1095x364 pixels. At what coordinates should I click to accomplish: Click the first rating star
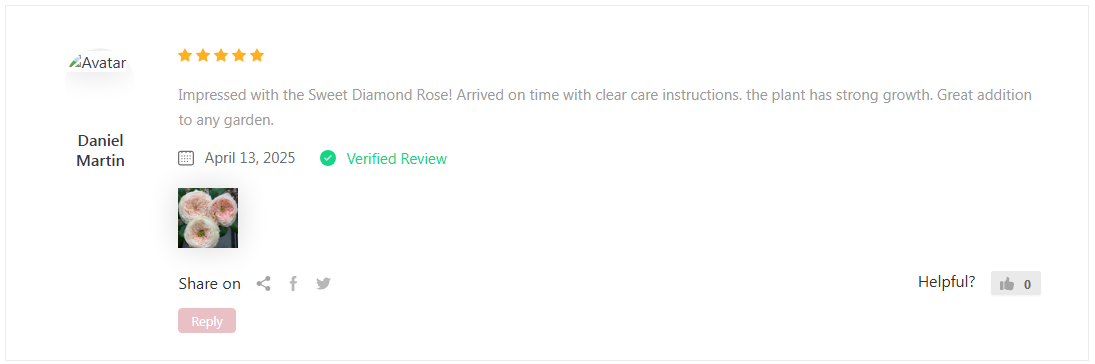[185, 55]
